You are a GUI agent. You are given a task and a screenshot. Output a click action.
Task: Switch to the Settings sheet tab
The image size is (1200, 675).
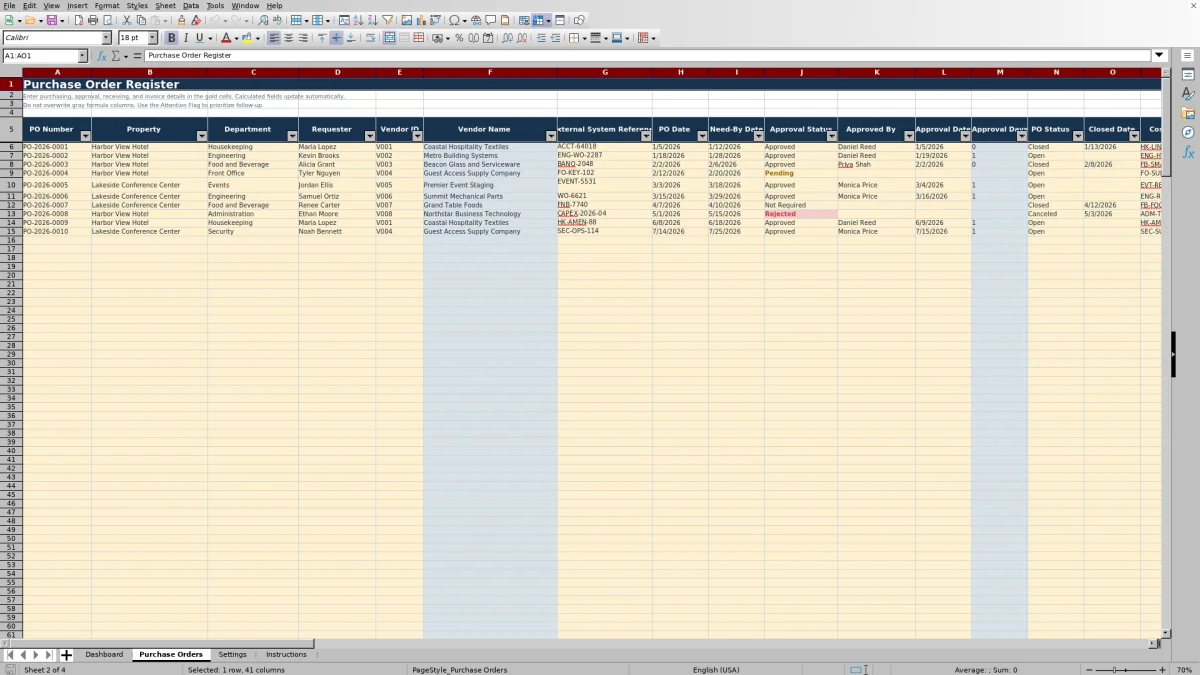tap(232, 655)
